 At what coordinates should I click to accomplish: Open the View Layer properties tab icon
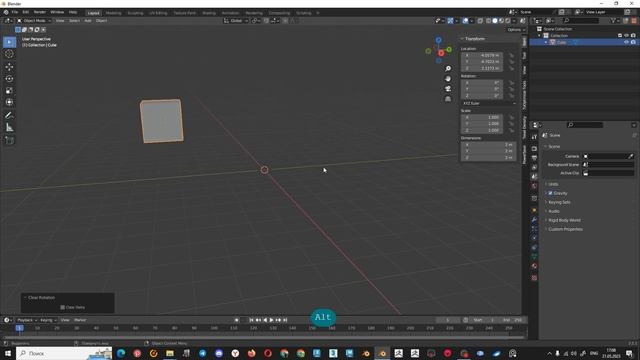click(x=534, y=167)
